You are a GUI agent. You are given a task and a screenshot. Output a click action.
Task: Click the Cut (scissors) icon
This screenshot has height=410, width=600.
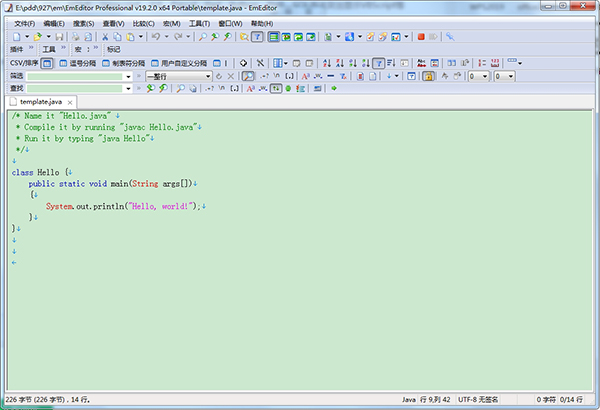pyautogui.click(x=104, y=36)
